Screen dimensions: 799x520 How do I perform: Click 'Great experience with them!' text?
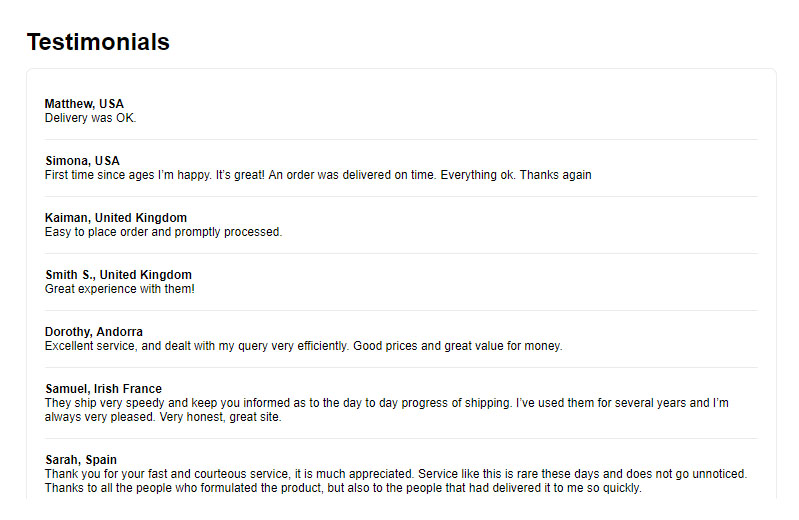pos(120,290)
